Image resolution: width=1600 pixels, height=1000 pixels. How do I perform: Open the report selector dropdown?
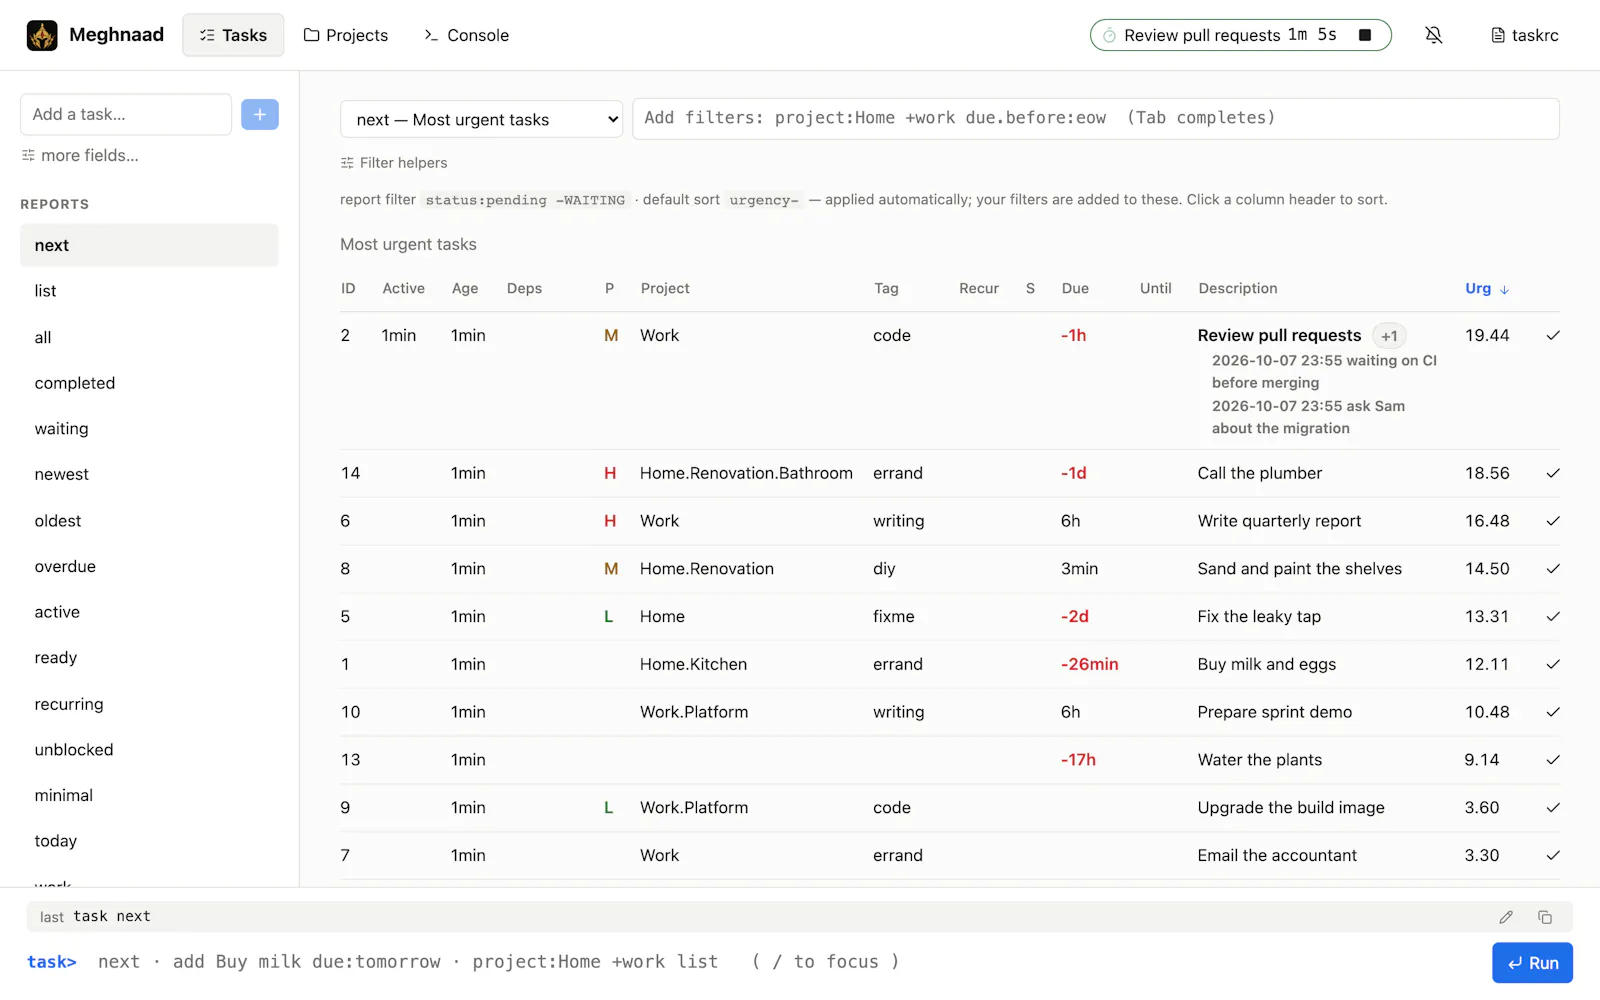pos(481,119)
